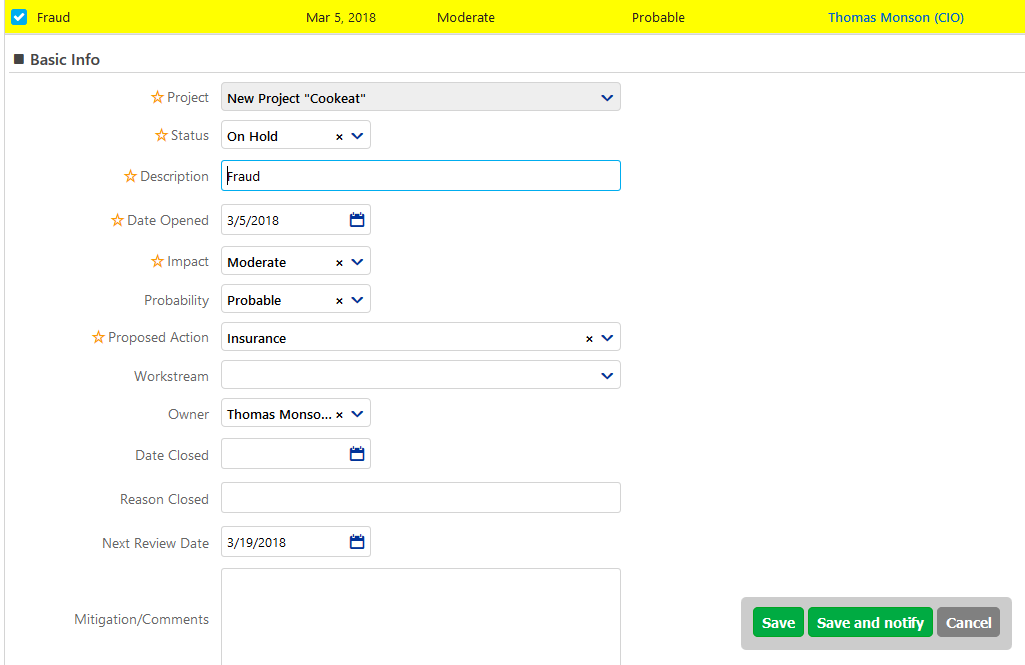Cancel editing the risk
The image size is (1025, 665).
pos(968,622)
